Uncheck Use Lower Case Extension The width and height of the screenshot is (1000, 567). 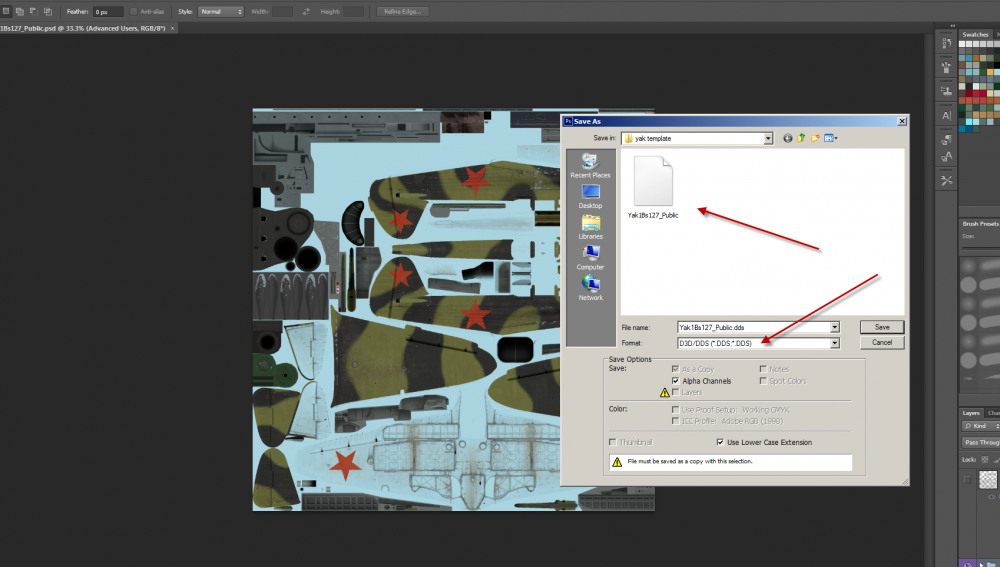pos(720,442)
